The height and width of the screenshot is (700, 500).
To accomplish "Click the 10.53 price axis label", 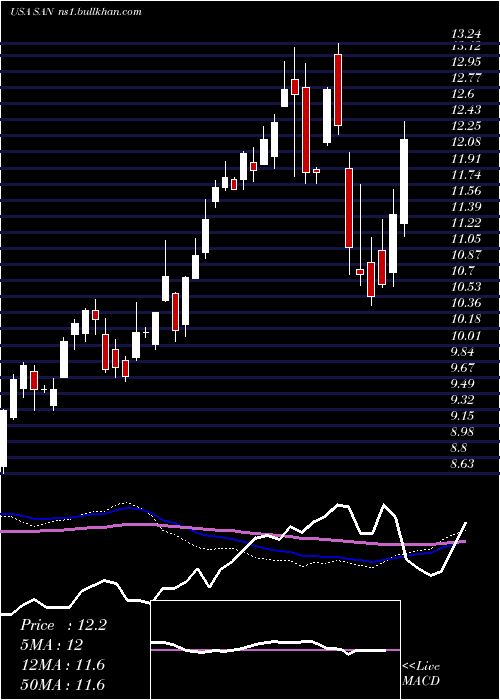I will pyautogui.click(x=467, y=287).
